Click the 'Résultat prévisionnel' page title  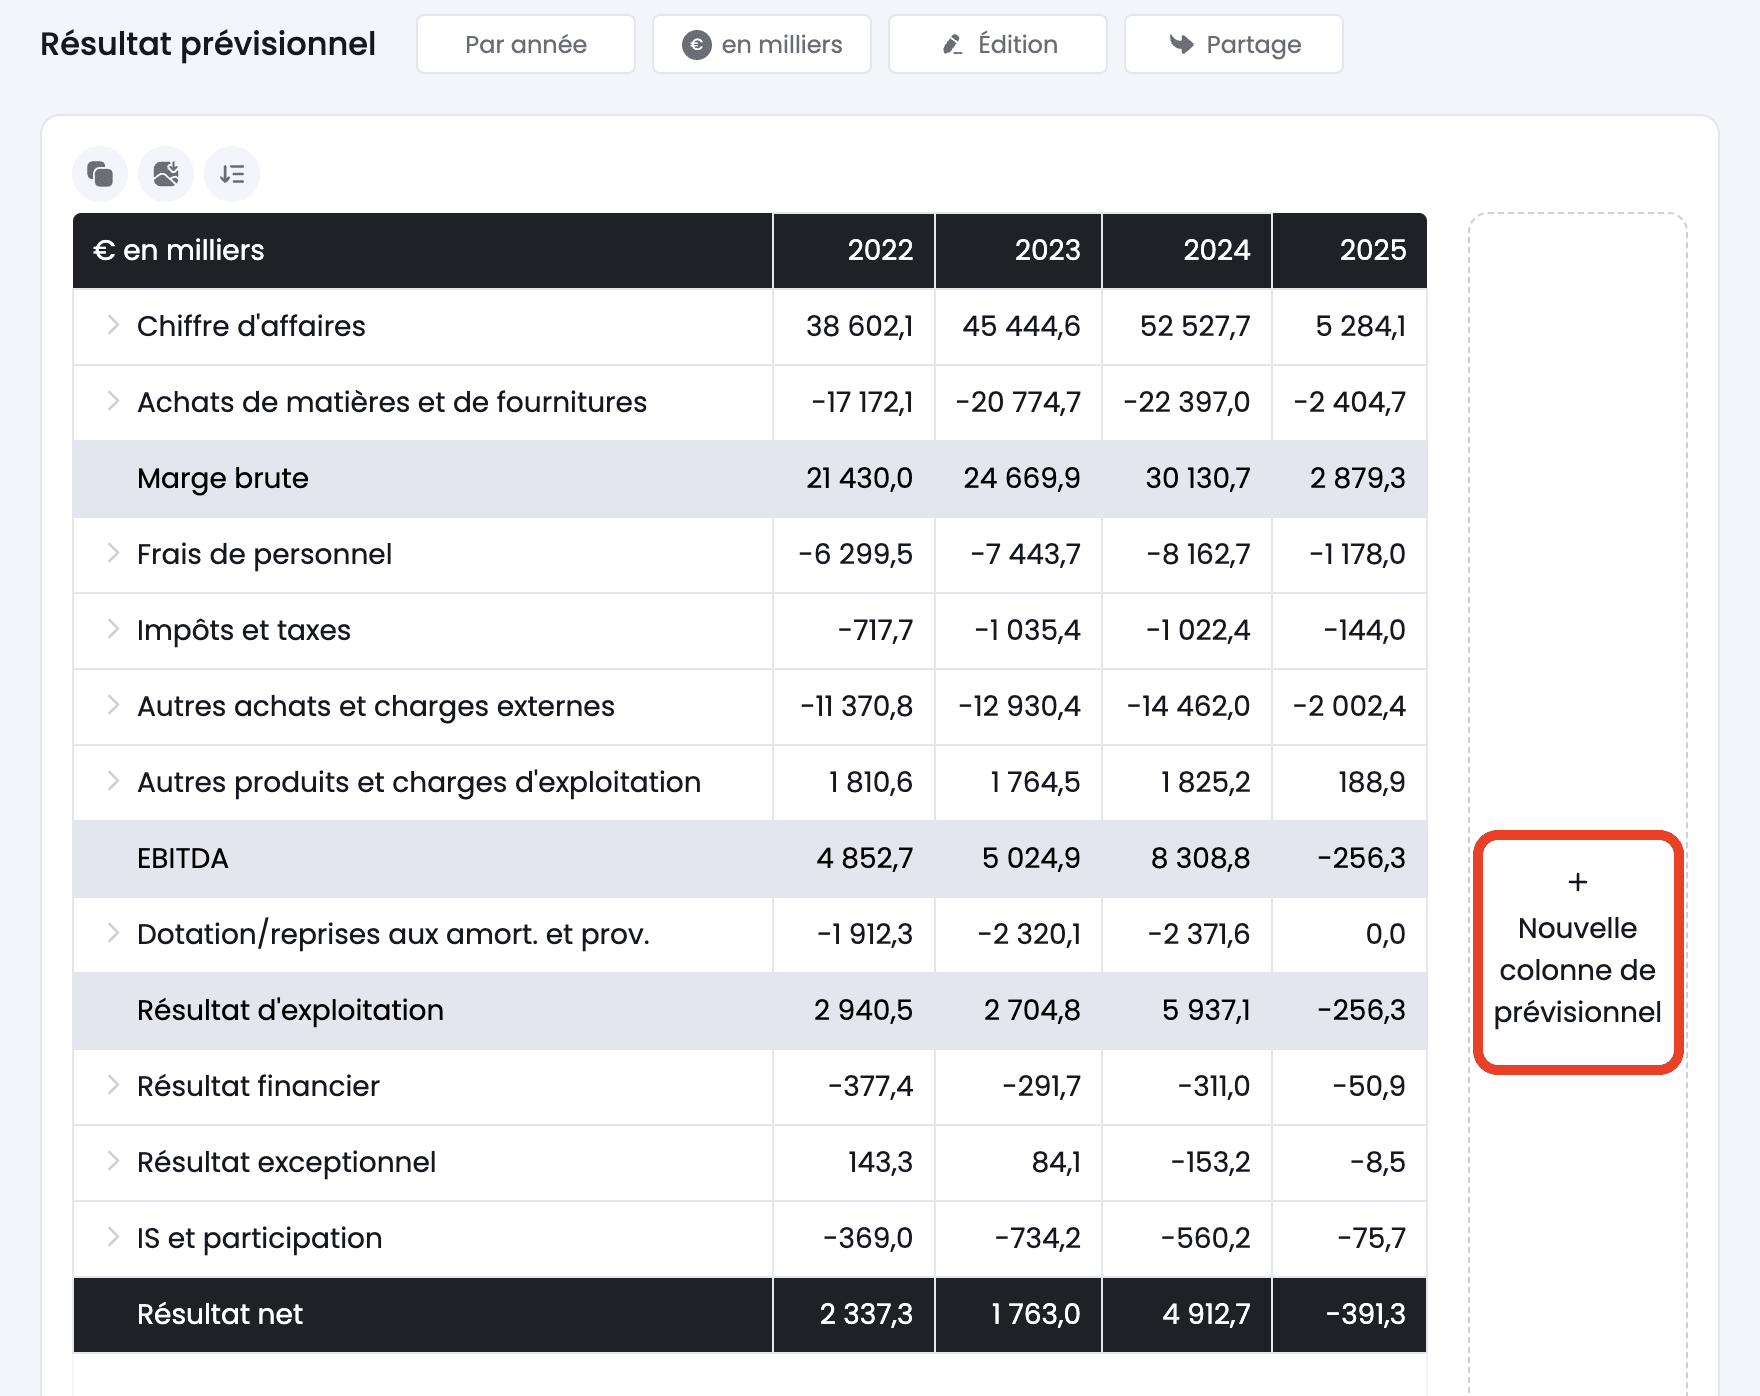[x=208, y=44]
